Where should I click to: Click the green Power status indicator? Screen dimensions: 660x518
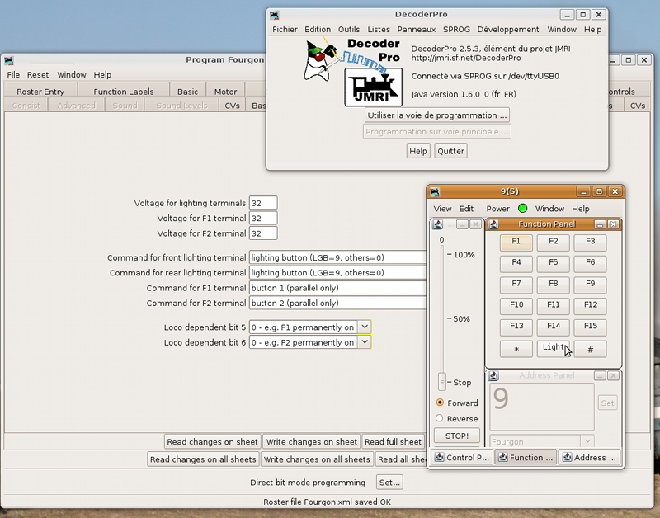tap(522, 208)
